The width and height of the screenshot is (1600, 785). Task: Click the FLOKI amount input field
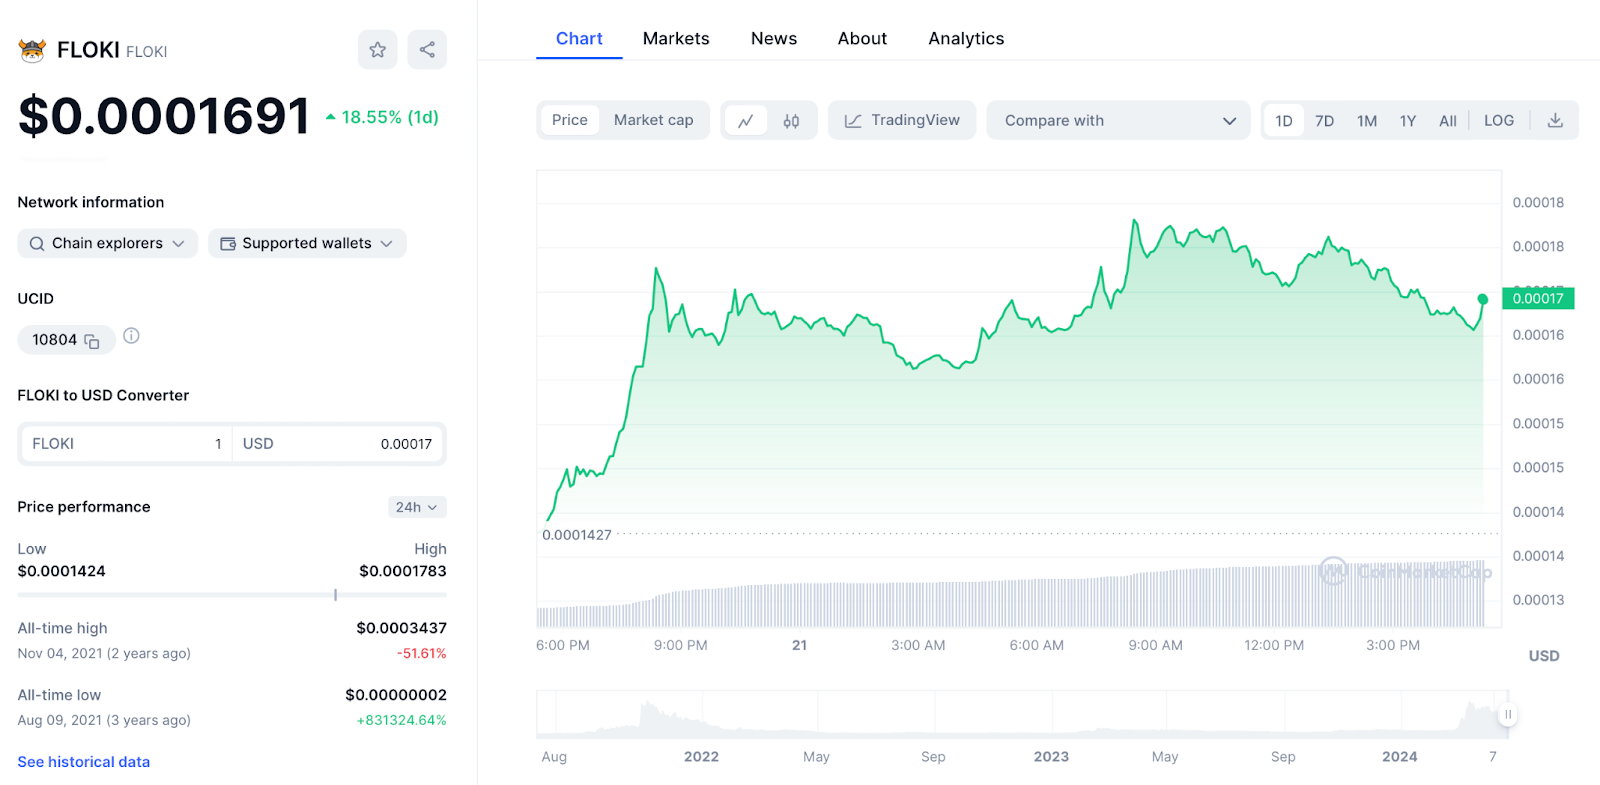(x=125, y=444)
